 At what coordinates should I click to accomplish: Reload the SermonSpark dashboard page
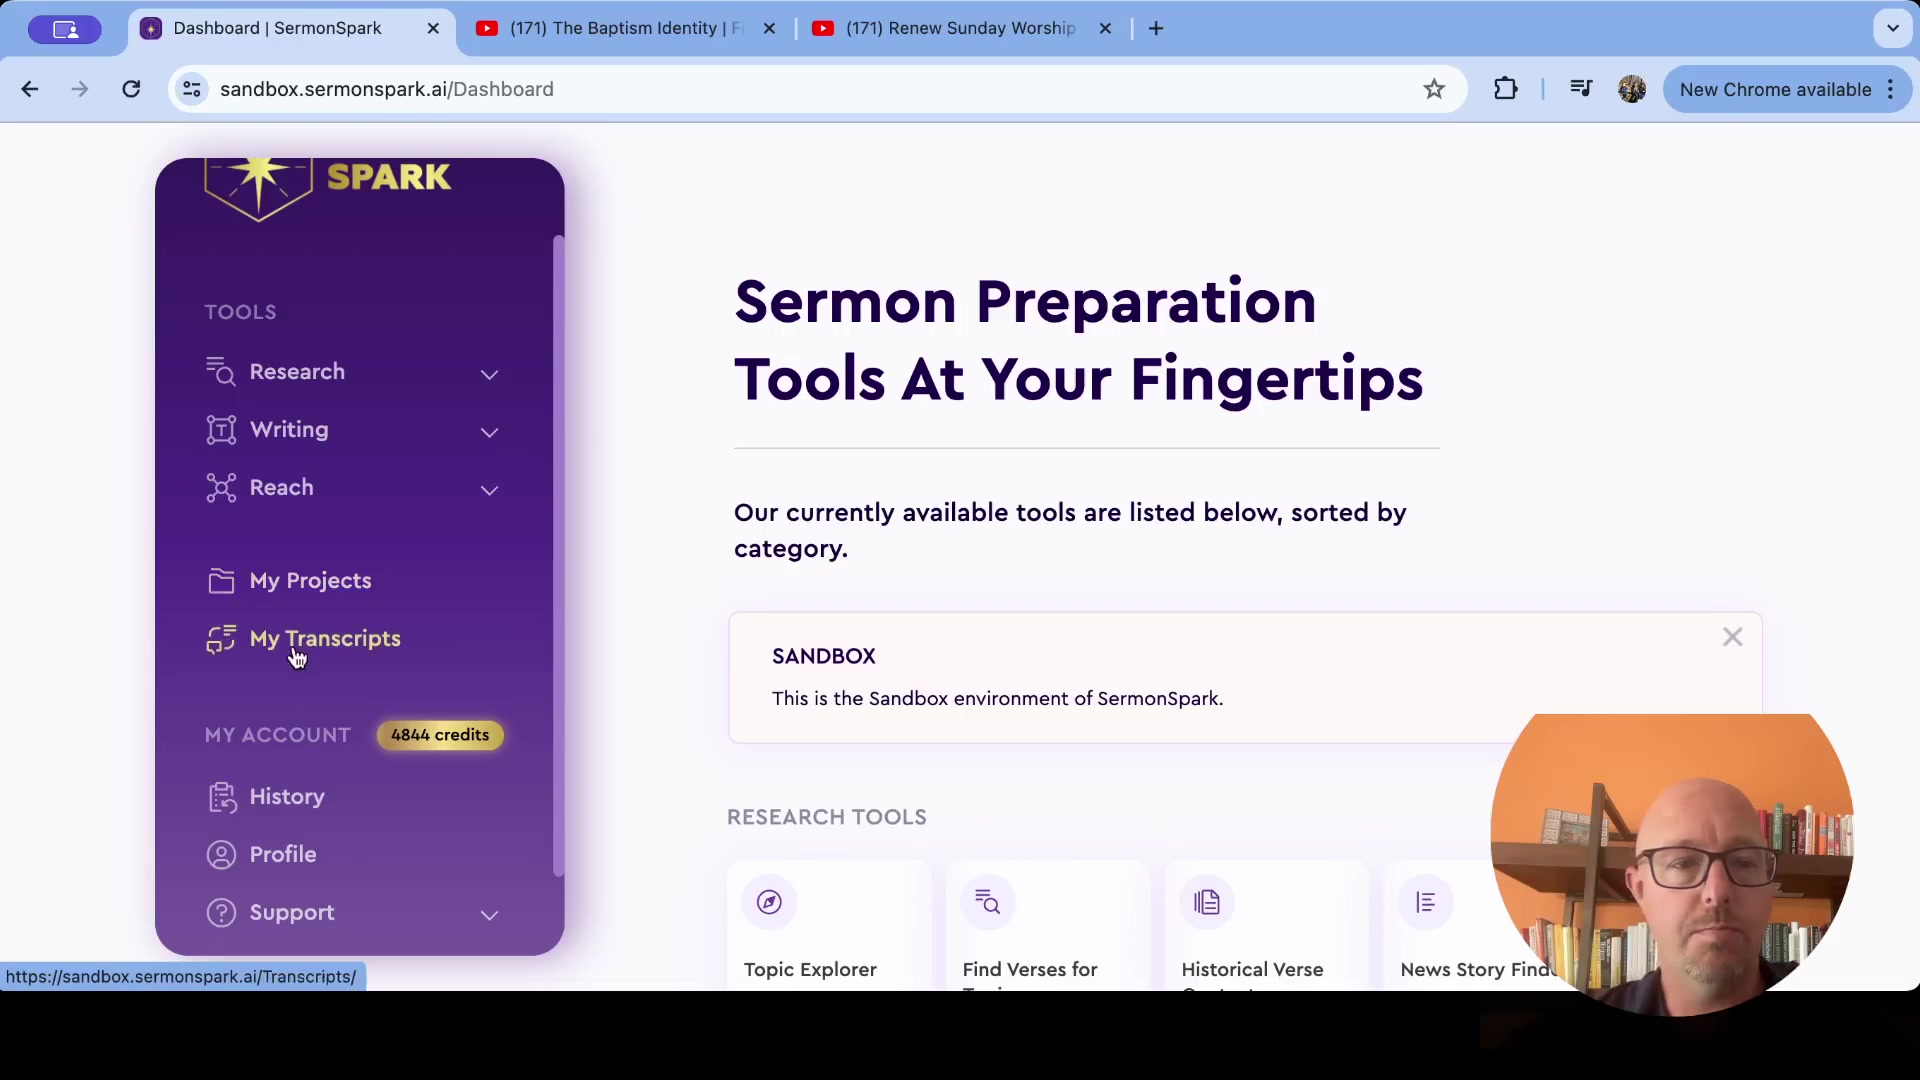[131, 89]
